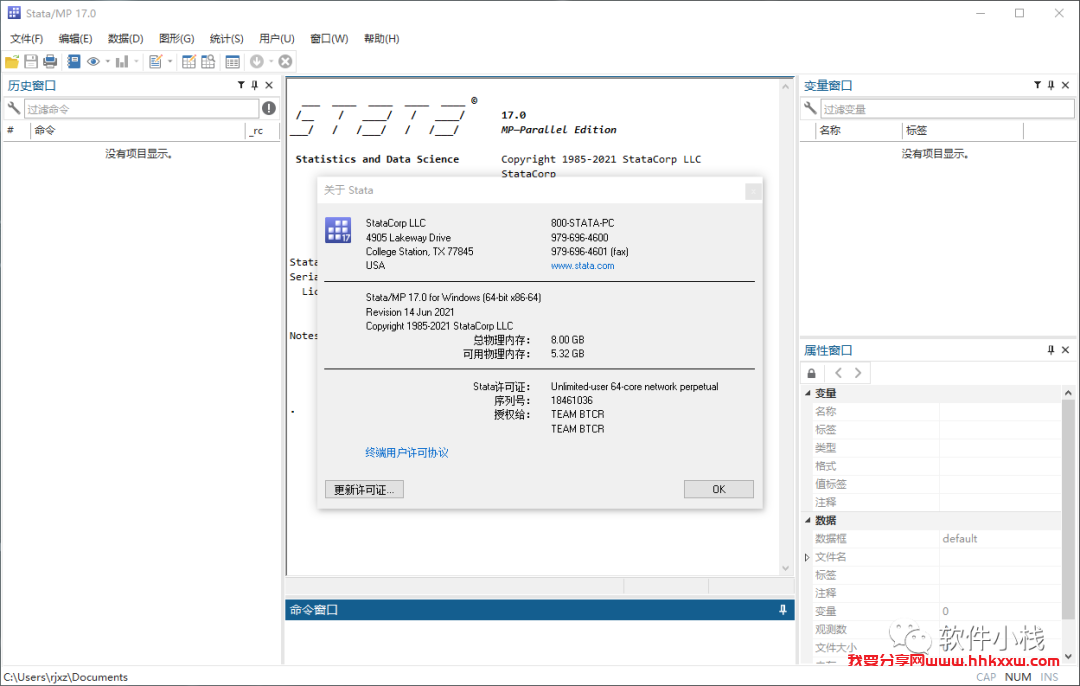Open the 窗口(W) menu
Image resolution: width=1080 pixels, height=686 pixels.
[329, 39]
